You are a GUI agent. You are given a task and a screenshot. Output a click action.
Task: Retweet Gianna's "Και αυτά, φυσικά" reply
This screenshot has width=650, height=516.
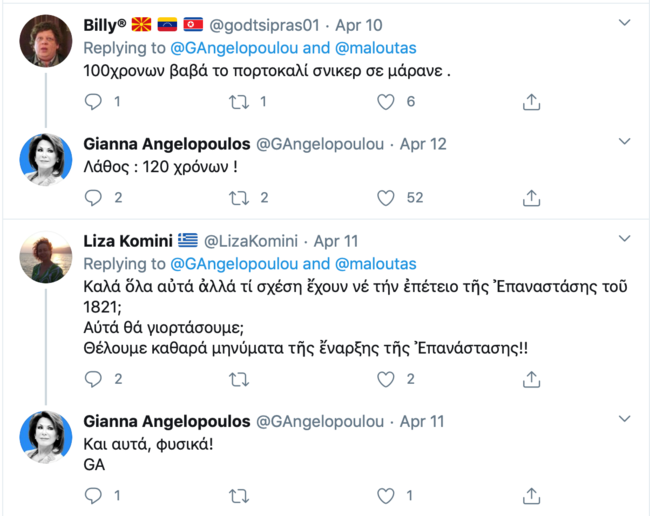tap(239, 494)
